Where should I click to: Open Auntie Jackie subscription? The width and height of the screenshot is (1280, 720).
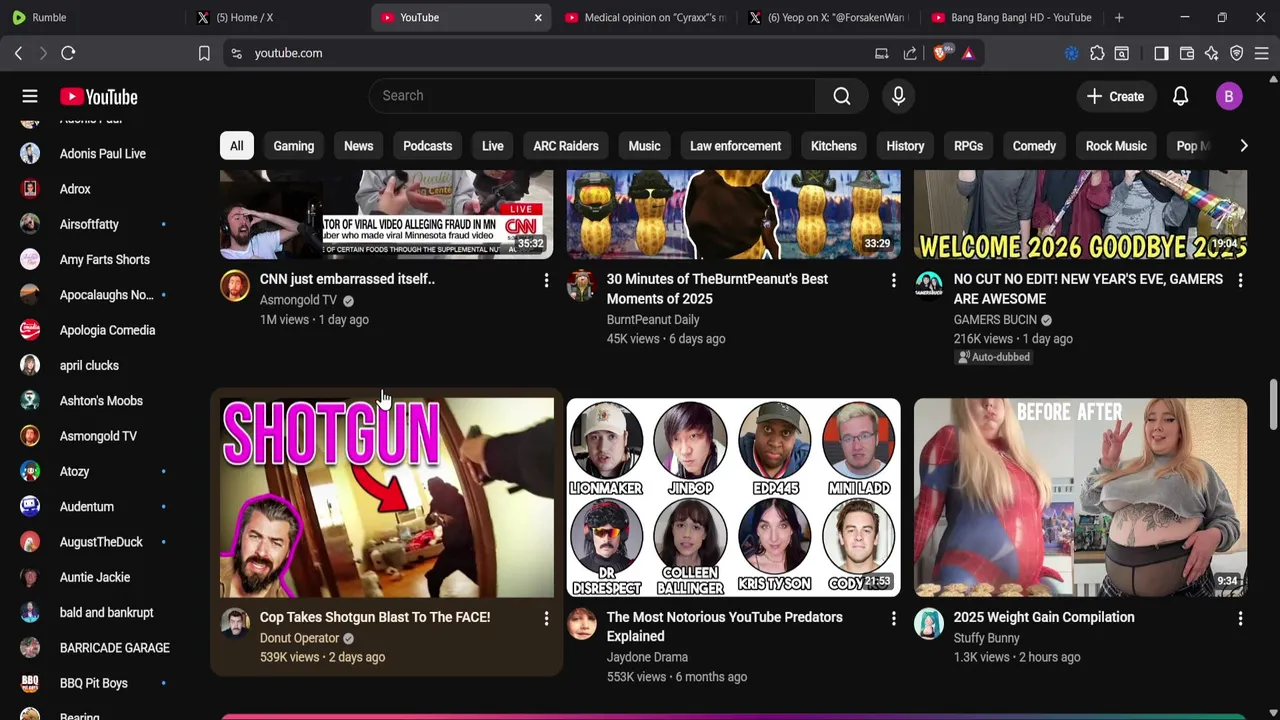pos(94,577)
